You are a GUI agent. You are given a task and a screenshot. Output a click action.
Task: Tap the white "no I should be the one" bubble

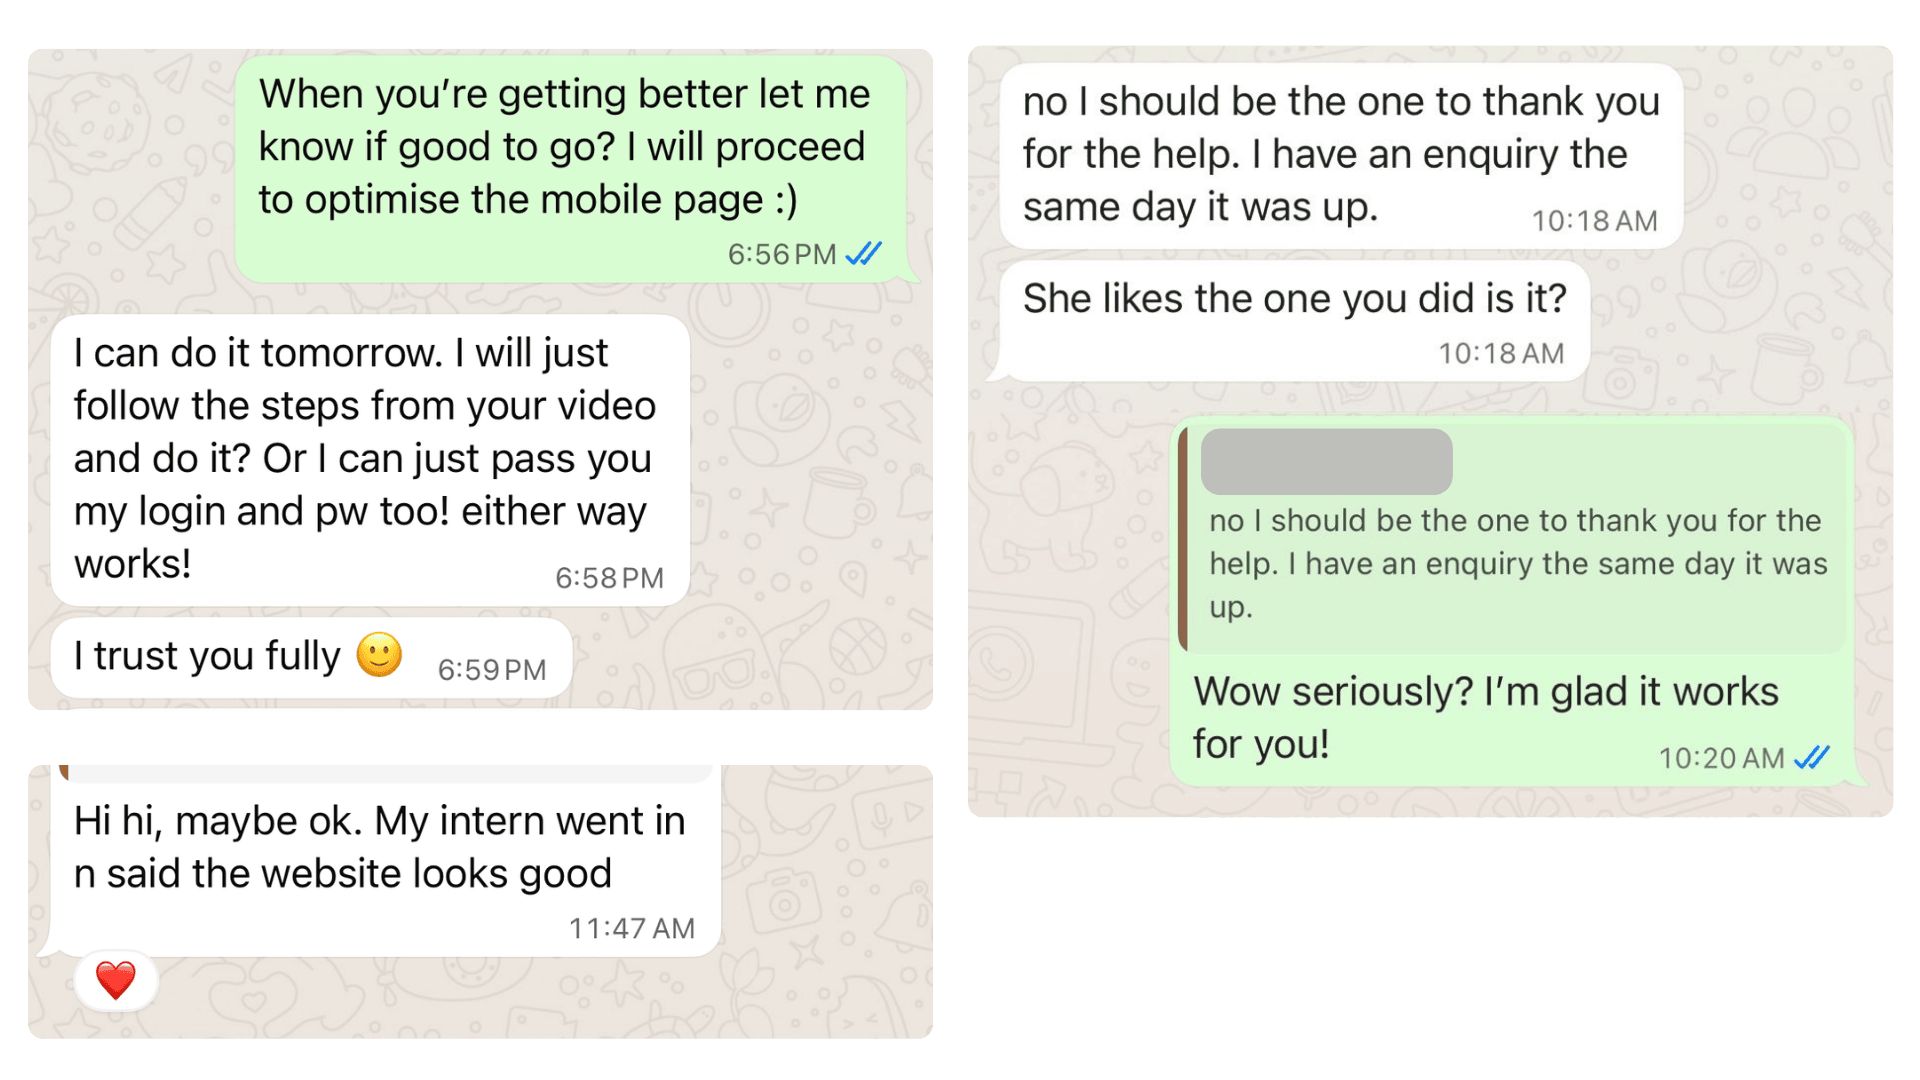pos(1340,154)
